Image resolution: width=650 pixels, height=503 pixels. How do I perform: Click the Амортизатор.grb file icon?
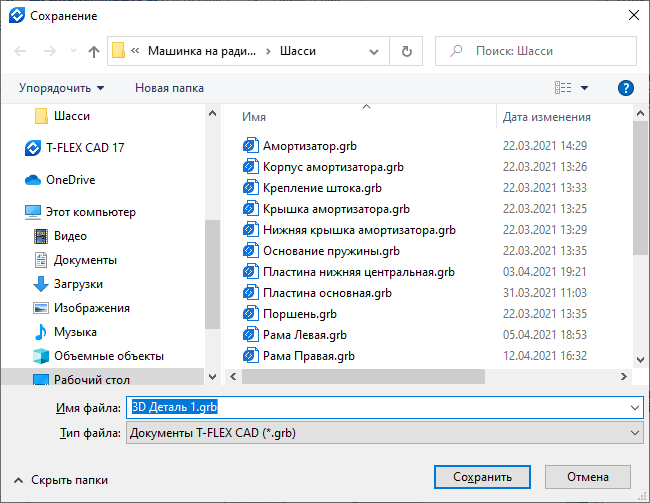tap(250, 146)
